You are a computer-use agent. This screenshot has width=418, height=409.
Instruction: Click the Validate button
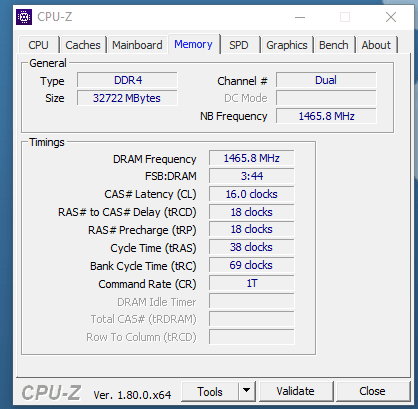tap(296, 391)
